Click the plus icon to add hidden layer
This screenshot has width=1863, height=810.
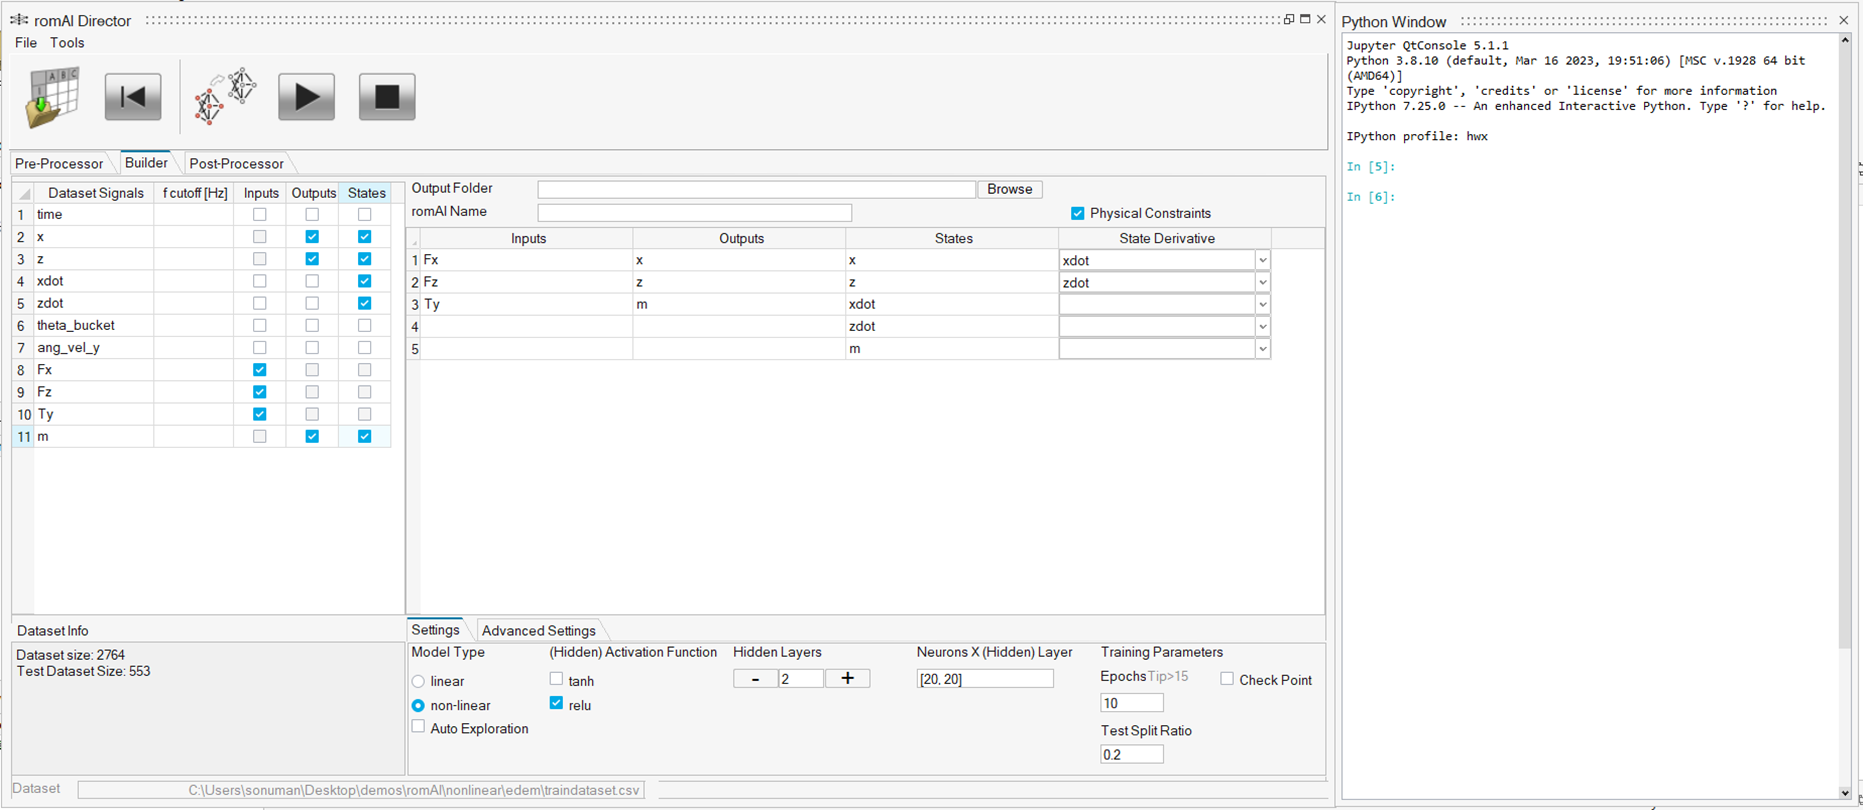[x=847, y=679]
